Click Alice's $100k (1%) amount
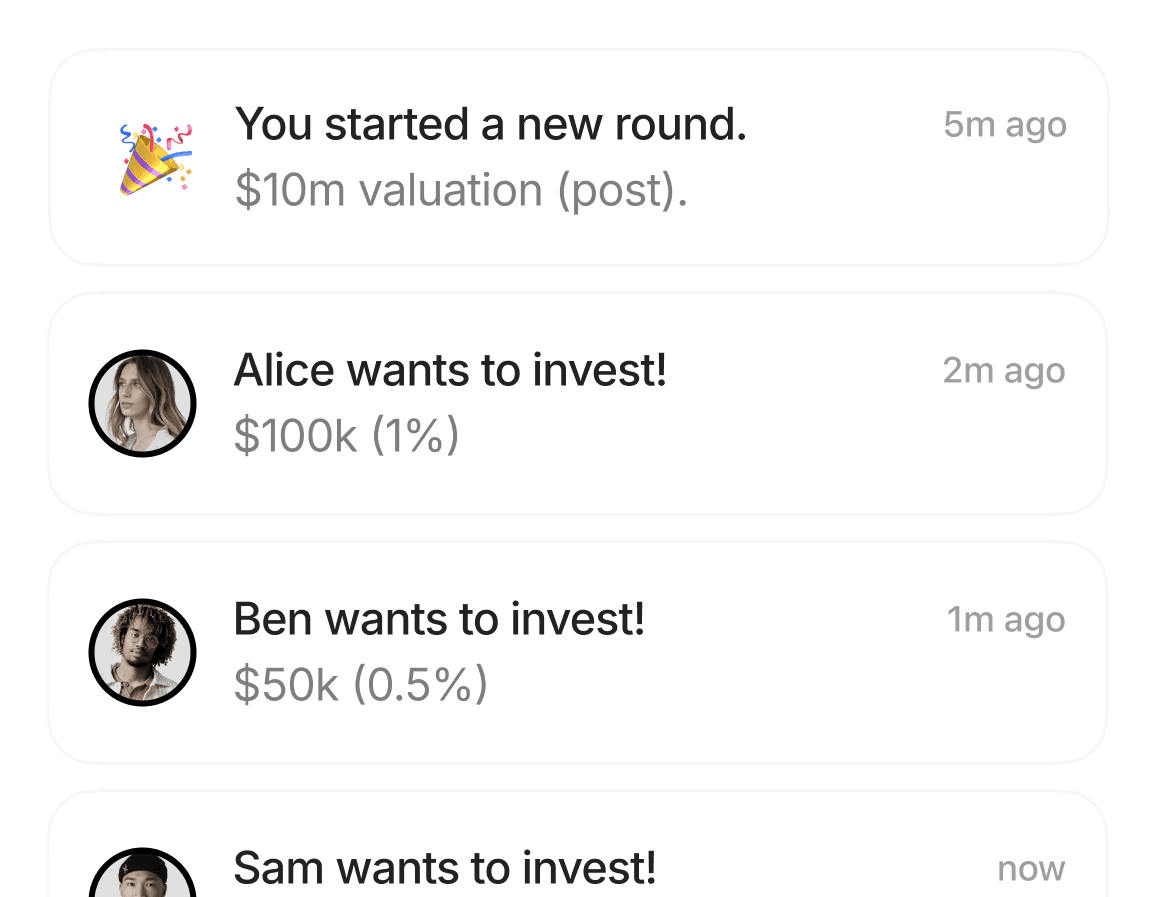 click(346, 436)
